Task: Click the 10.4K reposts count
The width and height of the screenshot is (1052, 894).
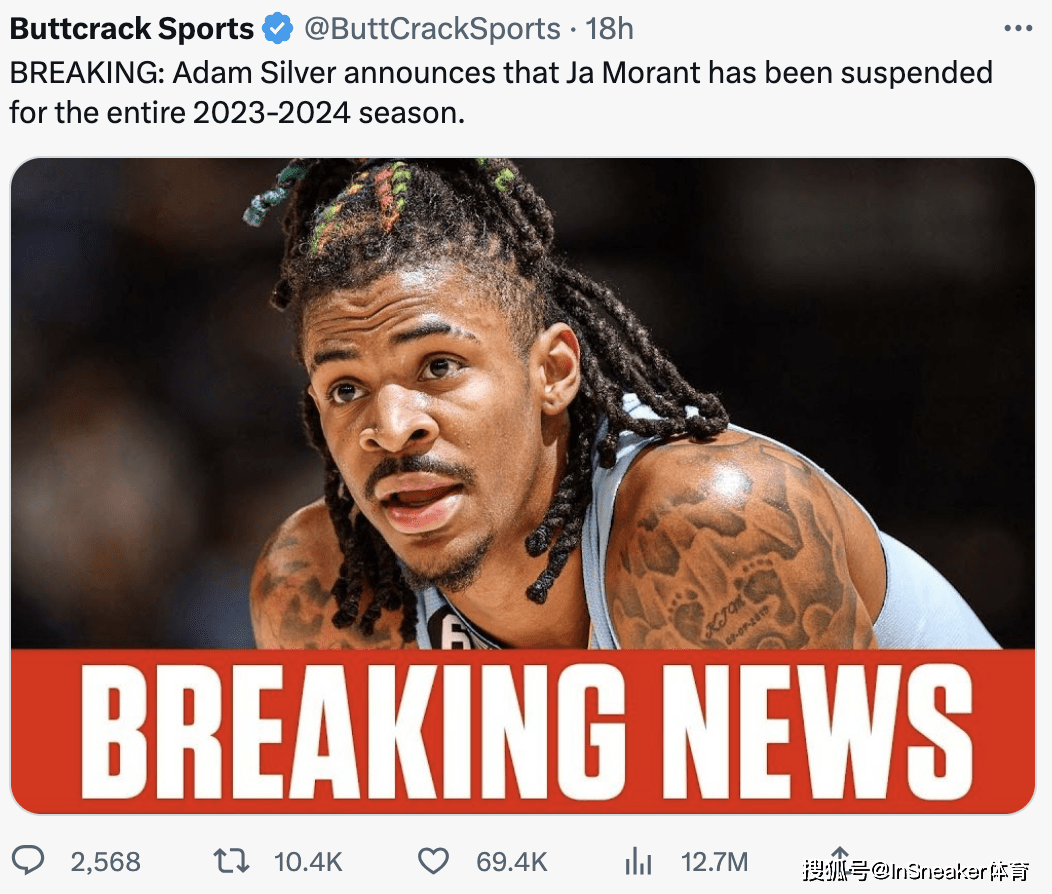Action: (308, 862)
